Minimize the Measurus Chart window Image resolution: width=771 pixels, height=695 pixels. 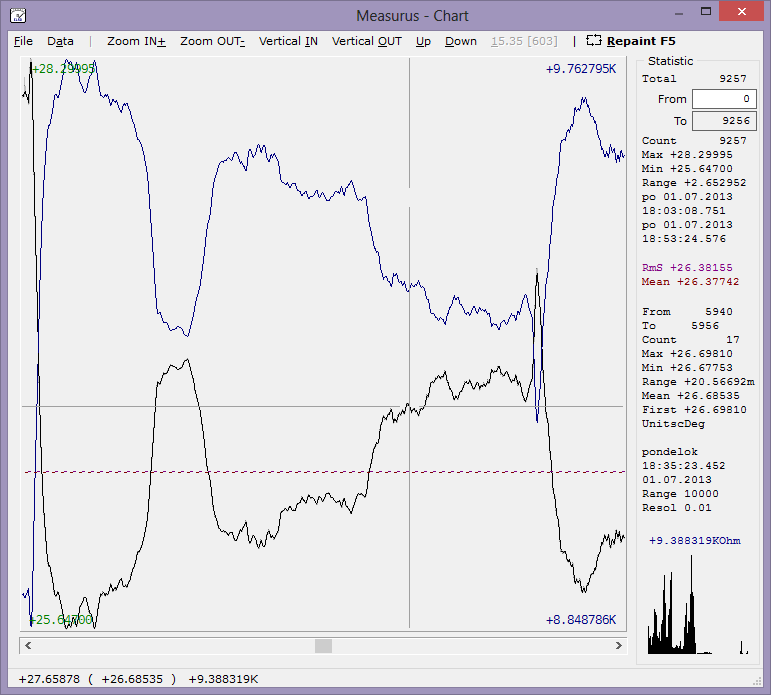(x=679, y=13)
